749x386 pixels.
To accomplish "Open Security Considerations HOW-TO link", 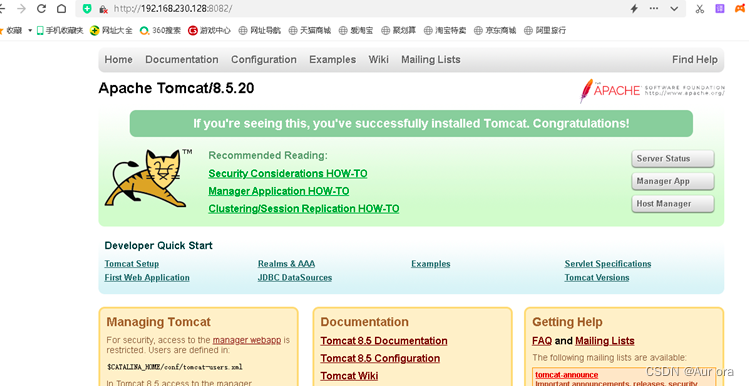I will coord(288,173).
